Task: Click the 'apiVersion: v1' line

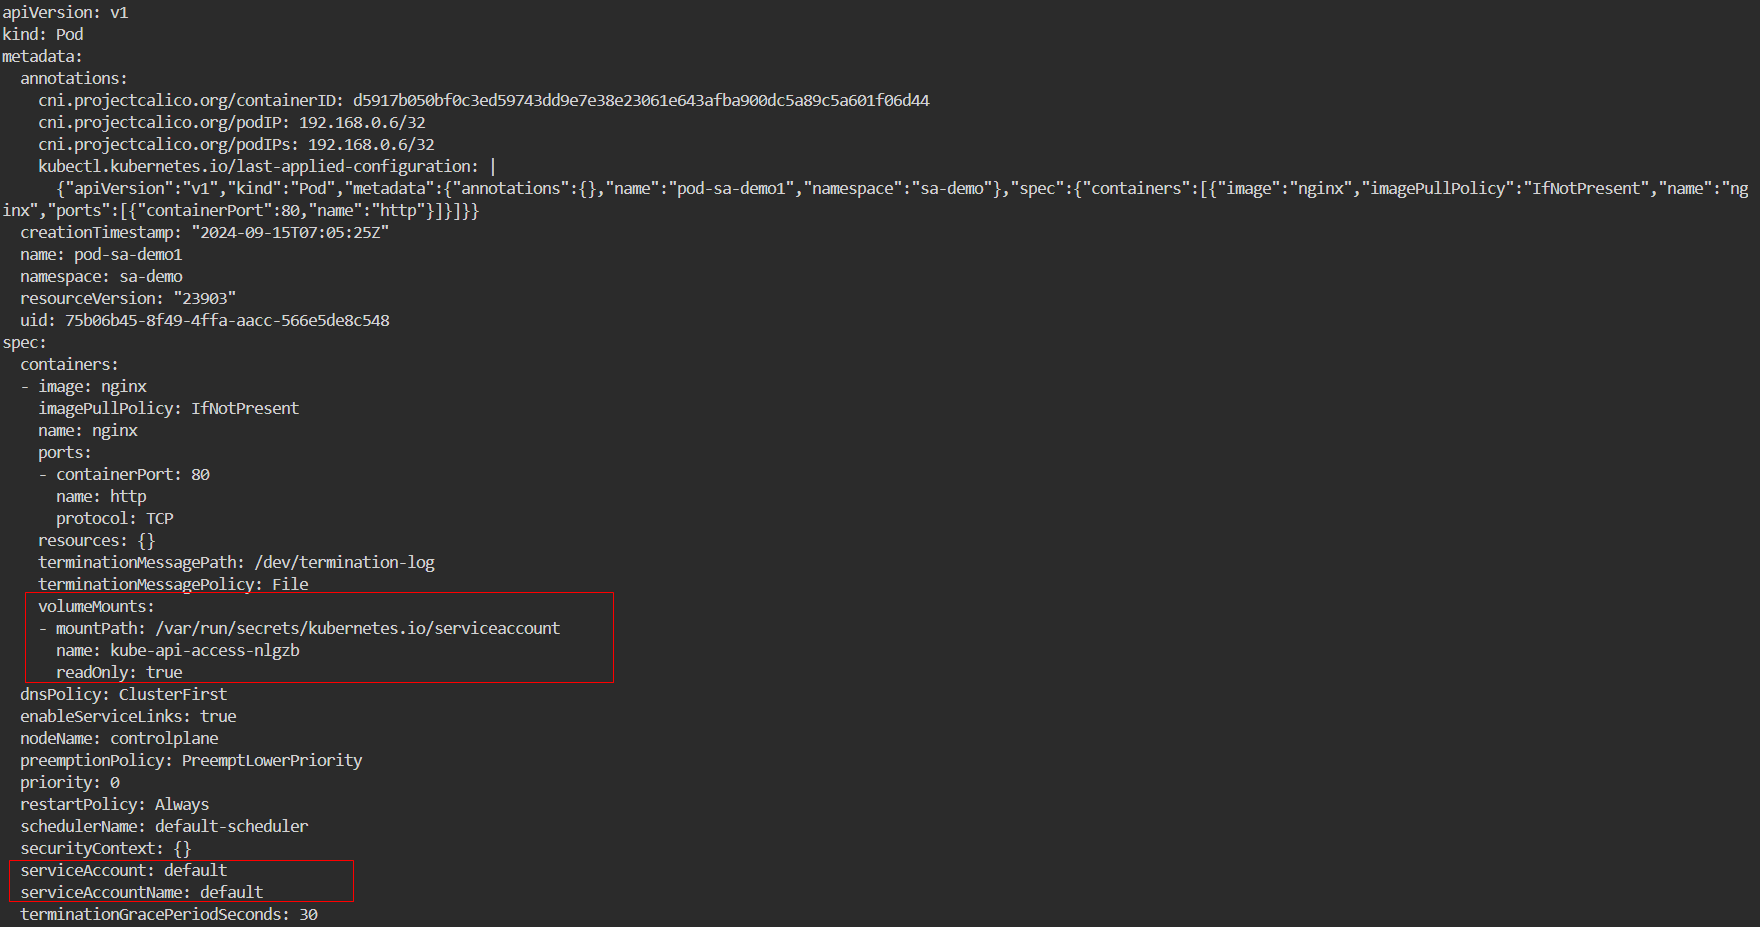Action: (x=65, y=13)
